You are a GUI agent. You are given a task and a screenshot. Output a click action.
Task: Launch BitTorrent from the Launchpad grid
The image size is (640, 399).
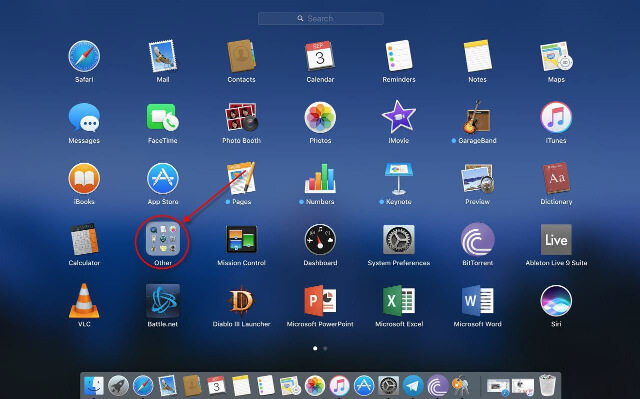point(477,239)
